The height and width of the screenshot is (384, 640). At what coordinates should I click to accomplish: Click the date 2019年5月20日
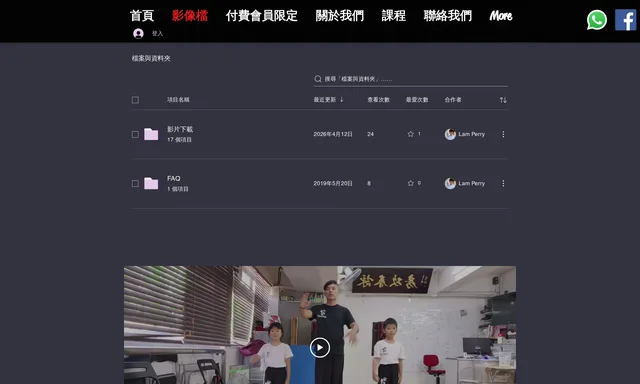[x=333, y=183]
